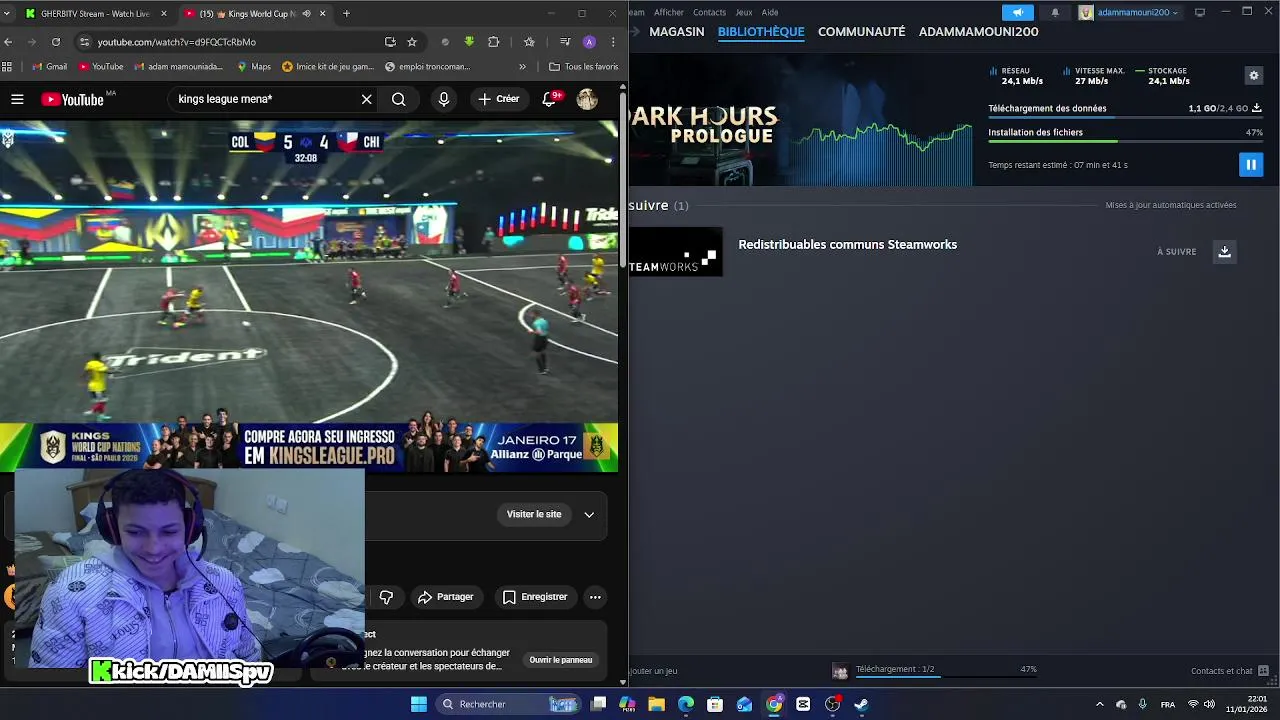Open Chrome extensions puzzle icon
1280x720 pixels.
click(x=493, y=42)
